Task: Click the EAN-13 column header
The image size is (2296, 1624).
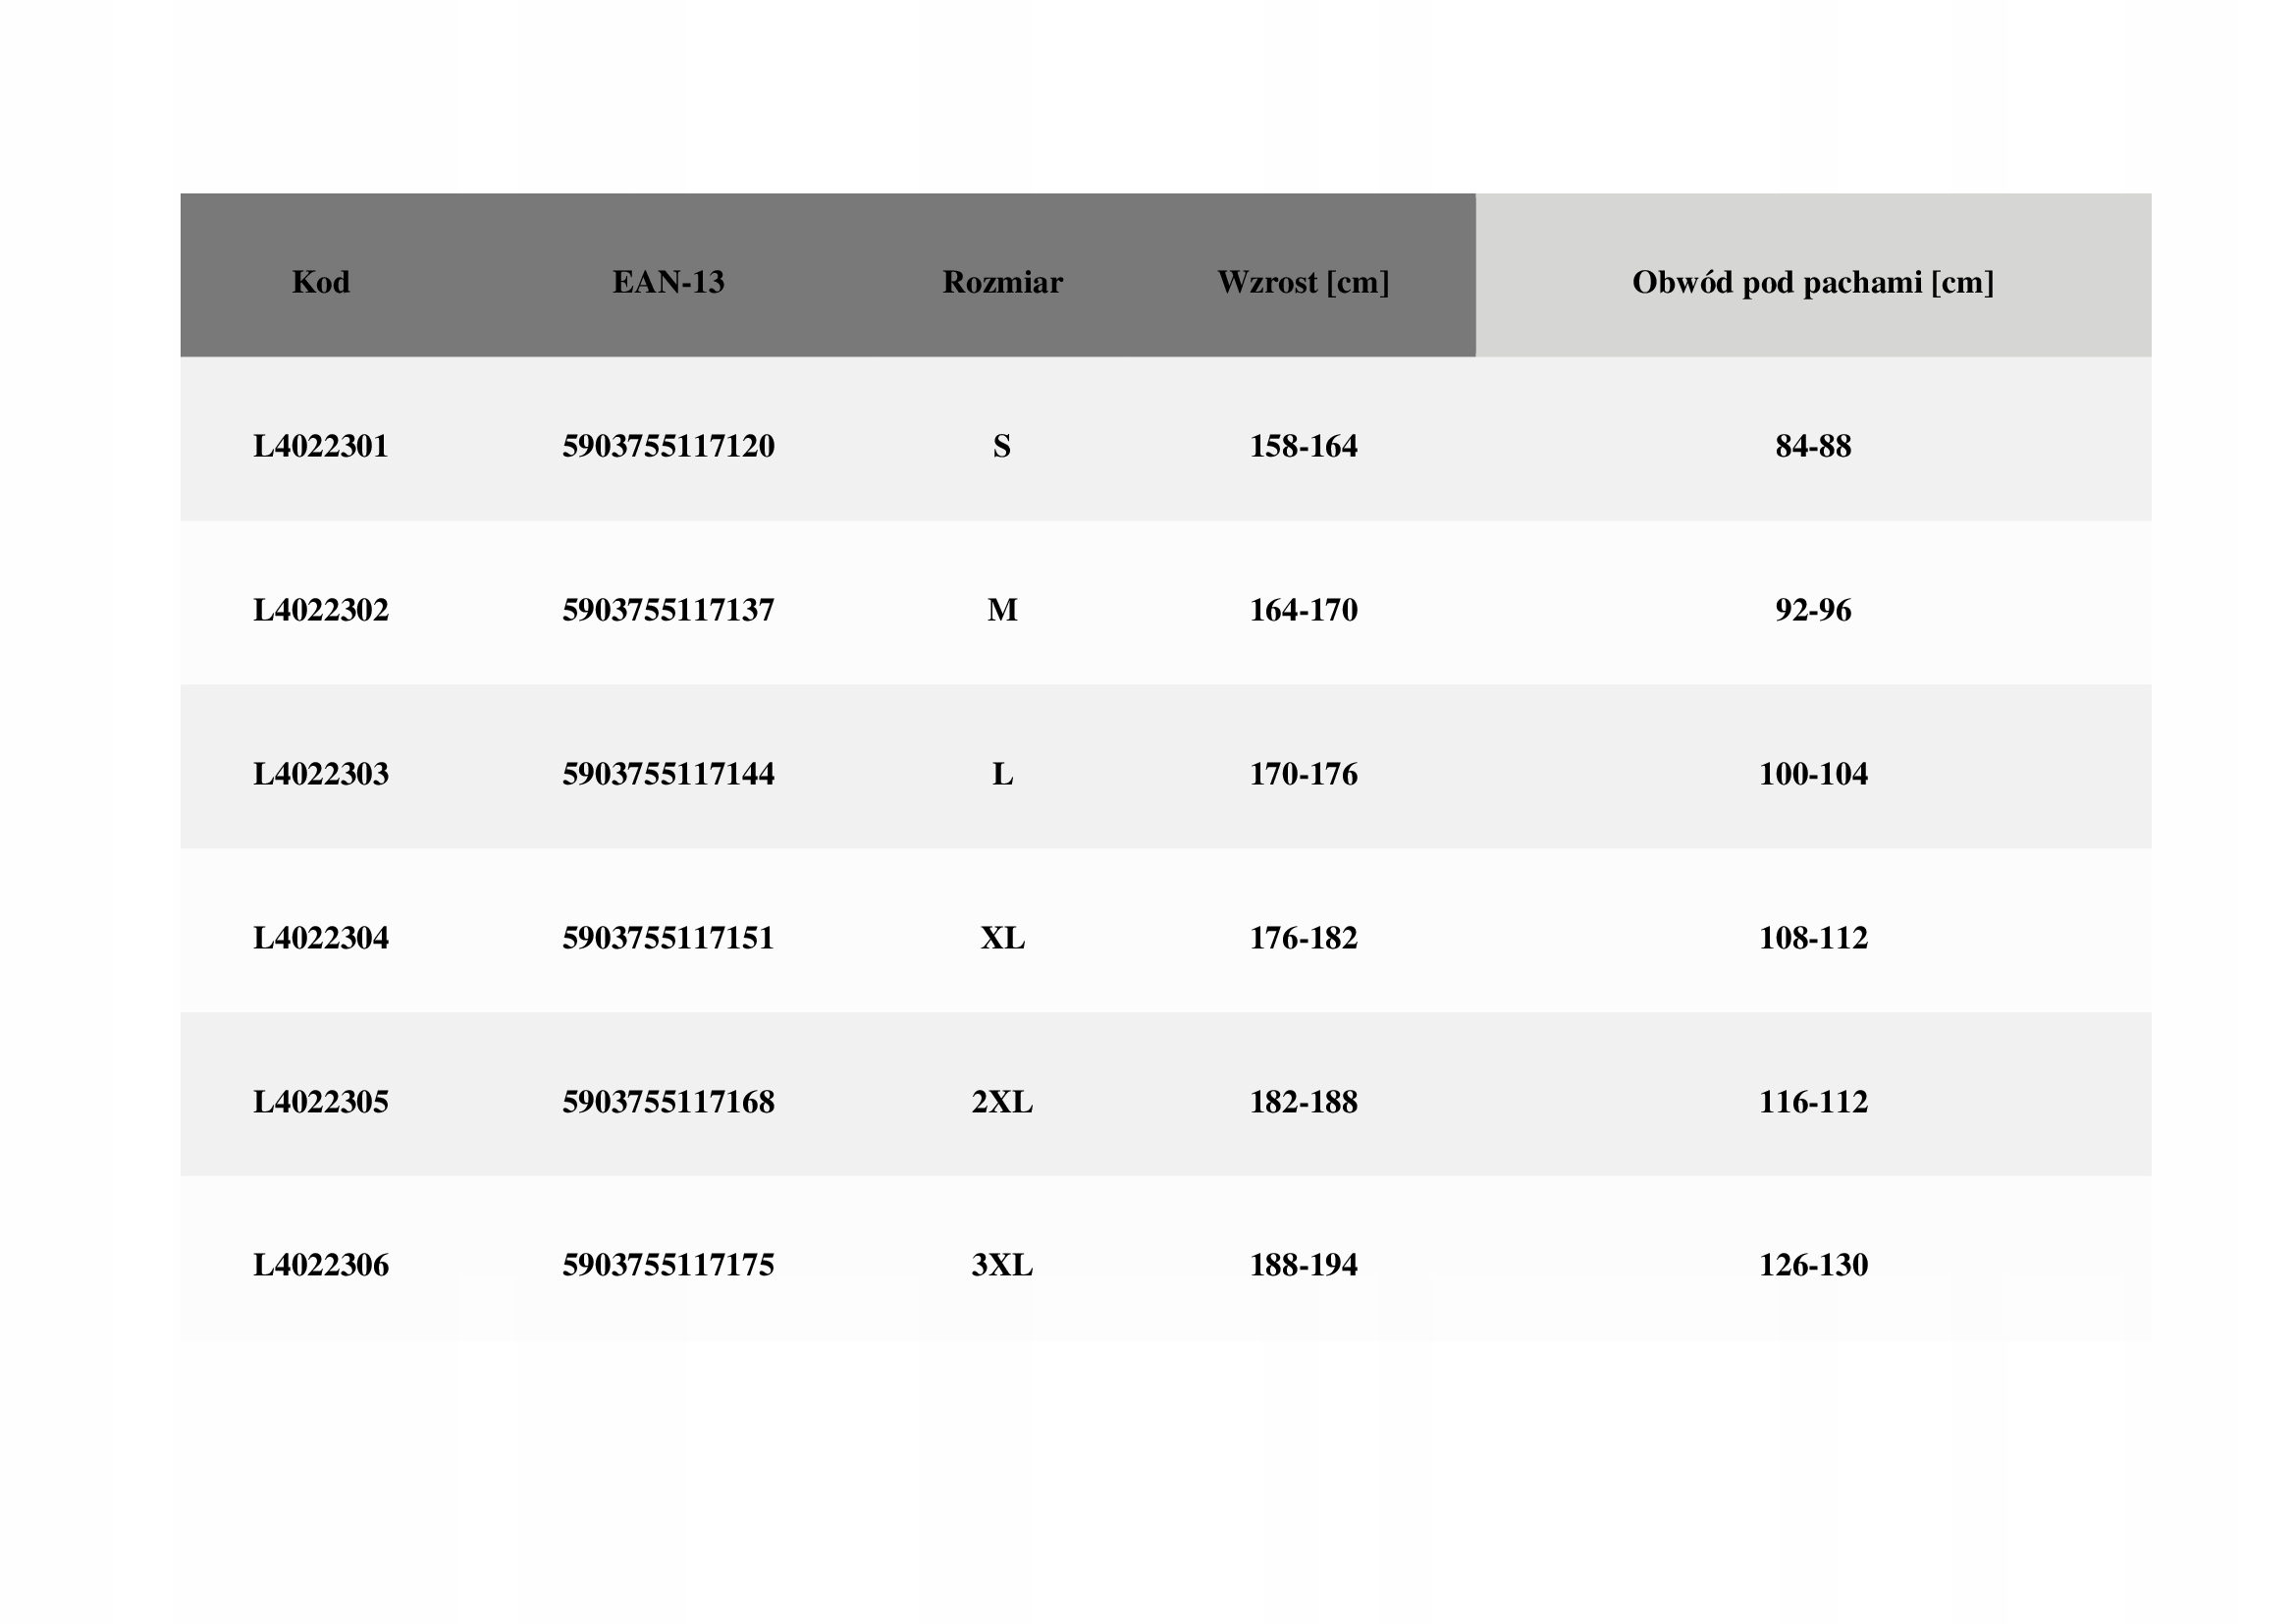Action: point(668,283)
